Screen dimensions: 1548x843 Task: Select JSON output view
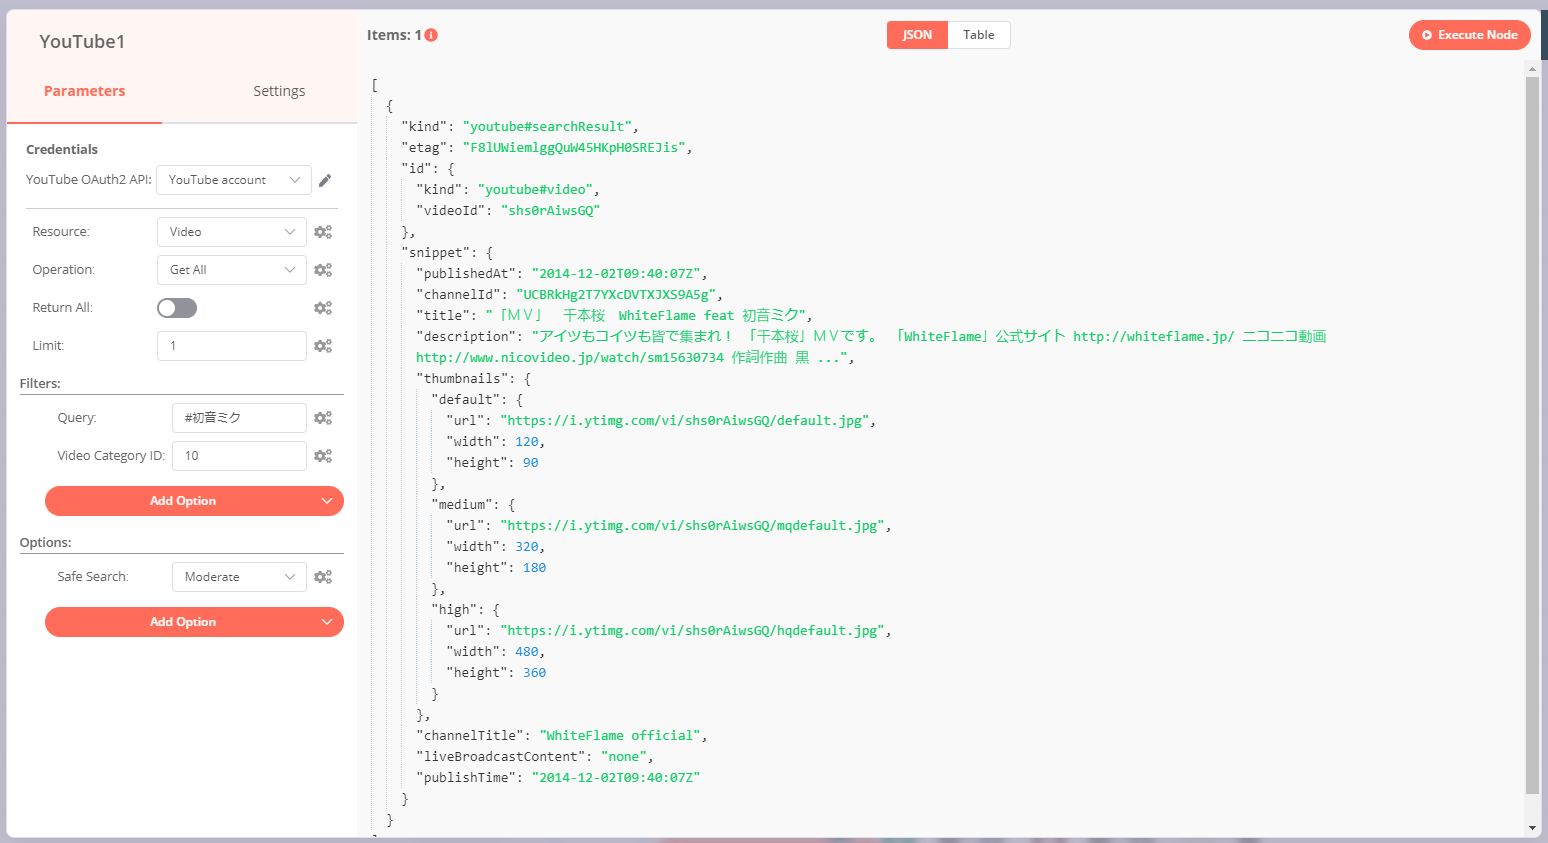click(917, 35)
